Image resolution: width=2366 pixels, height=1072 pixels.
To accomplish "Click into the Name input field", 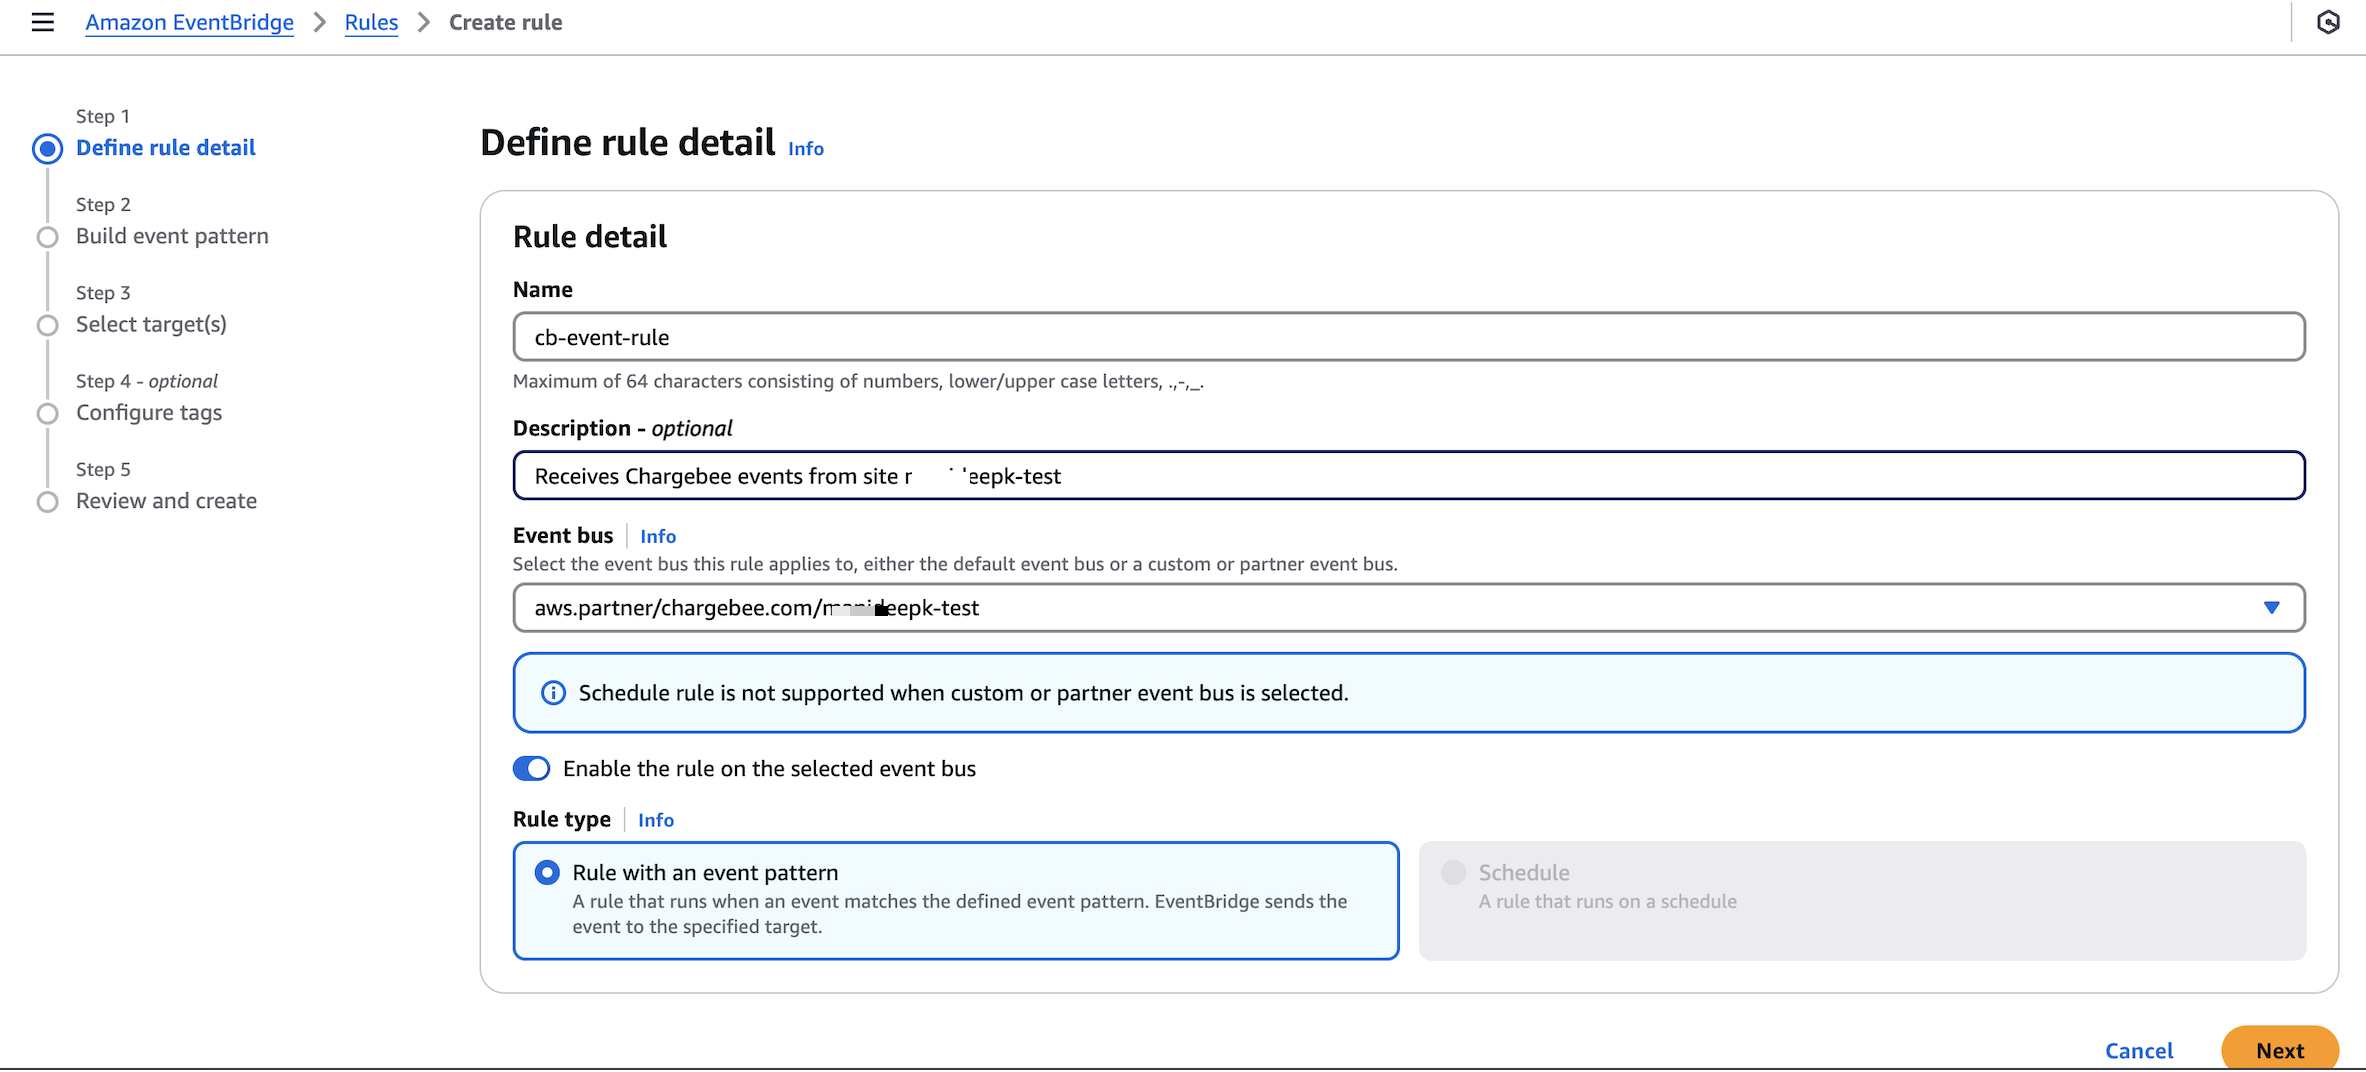I will 1408,337.
